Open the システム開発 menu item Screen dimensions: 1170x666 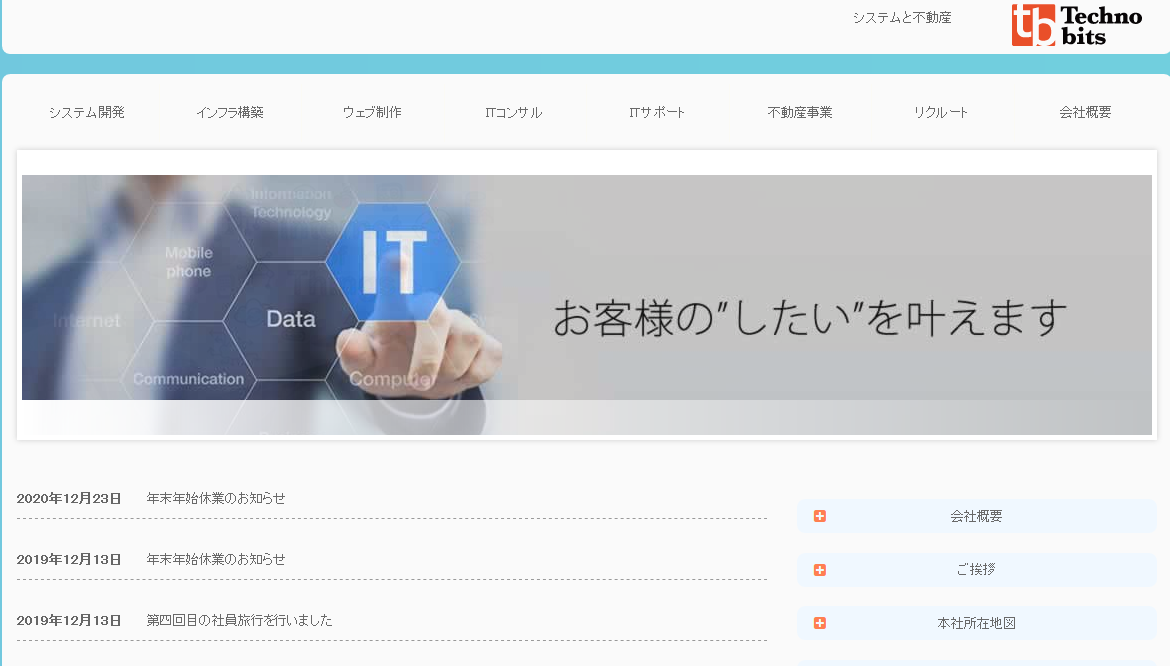pos(87,112)
